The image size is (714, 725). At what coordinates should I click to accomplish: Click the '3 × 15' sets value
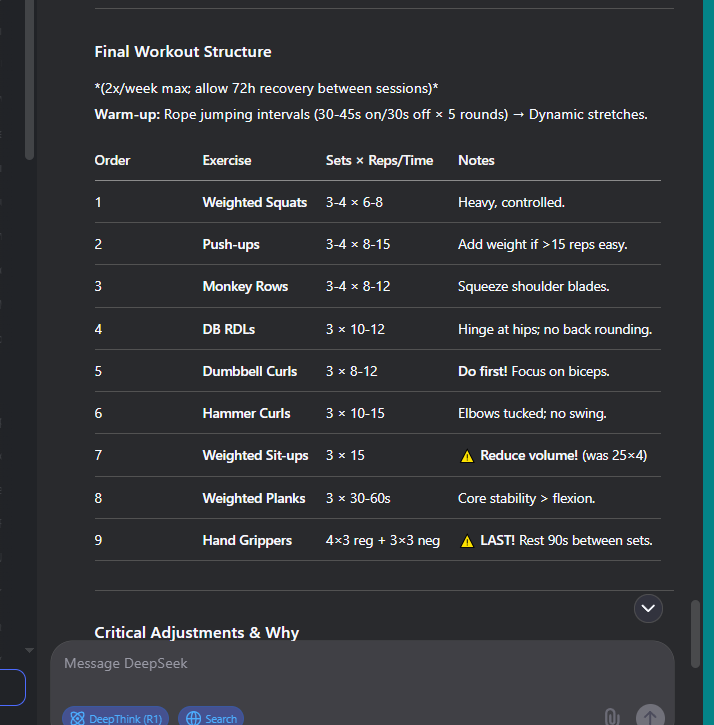tap(345, 455)
